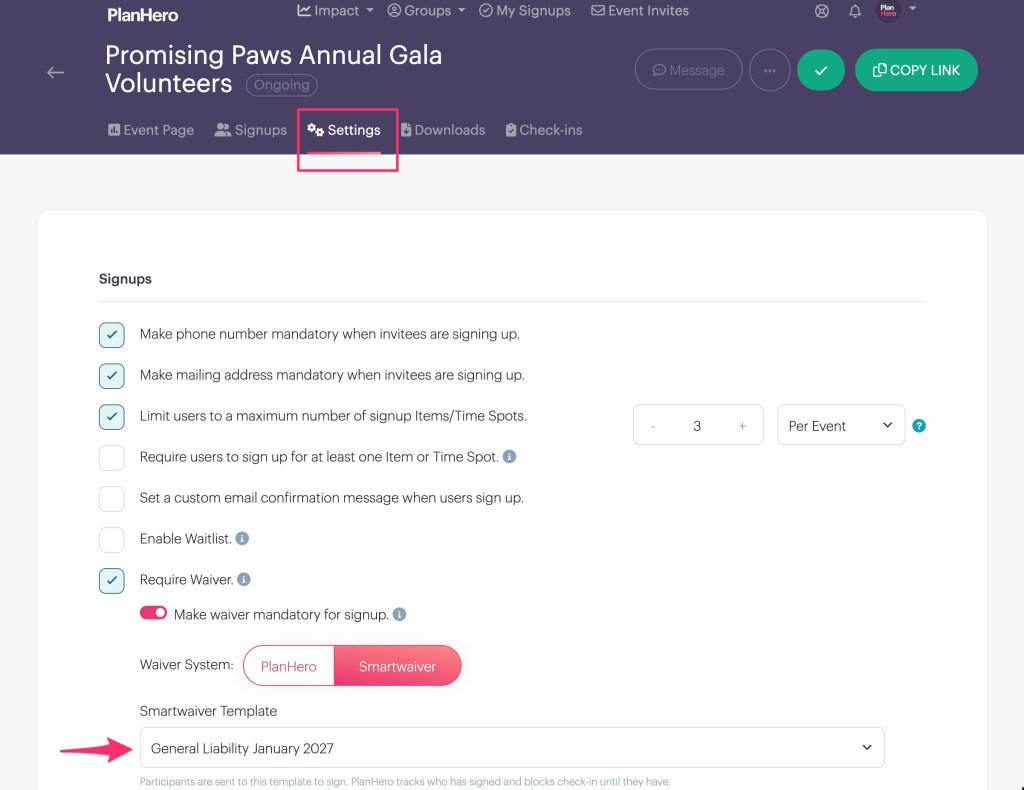Check require at least one Item checkbox

click(112, 458)
